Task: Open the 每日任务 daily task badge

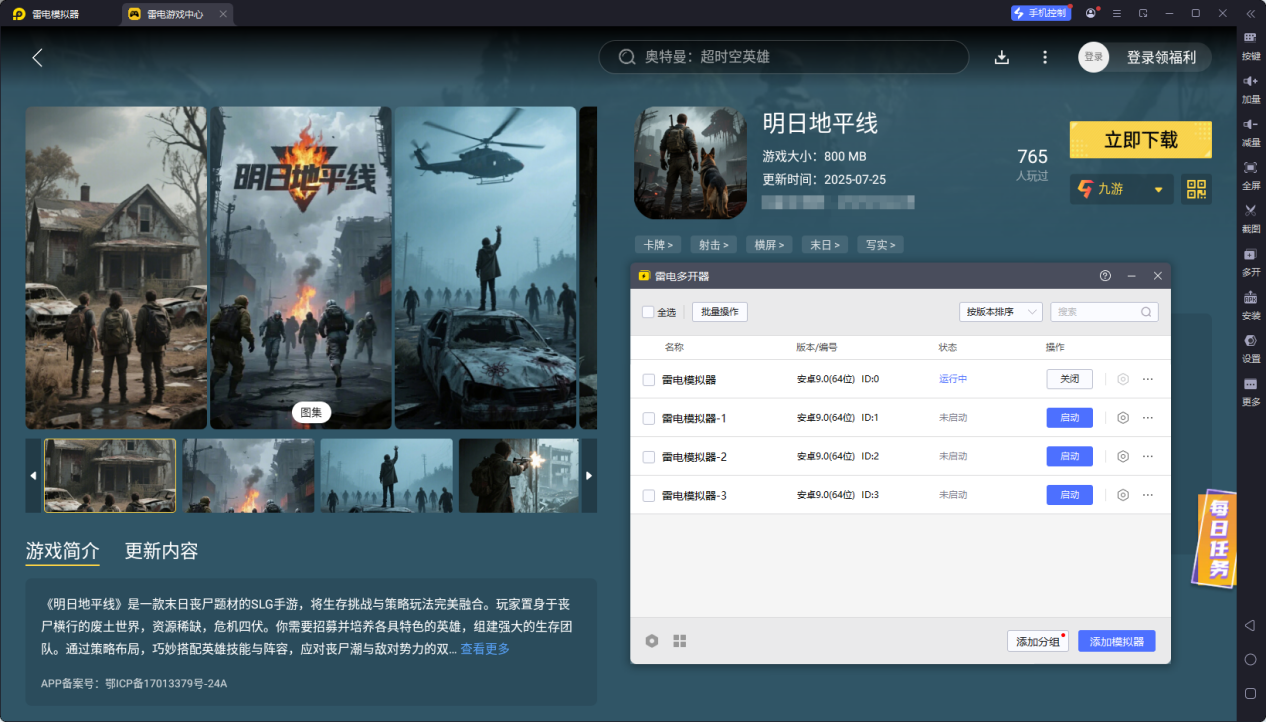Action: [x=1213, y=538]
